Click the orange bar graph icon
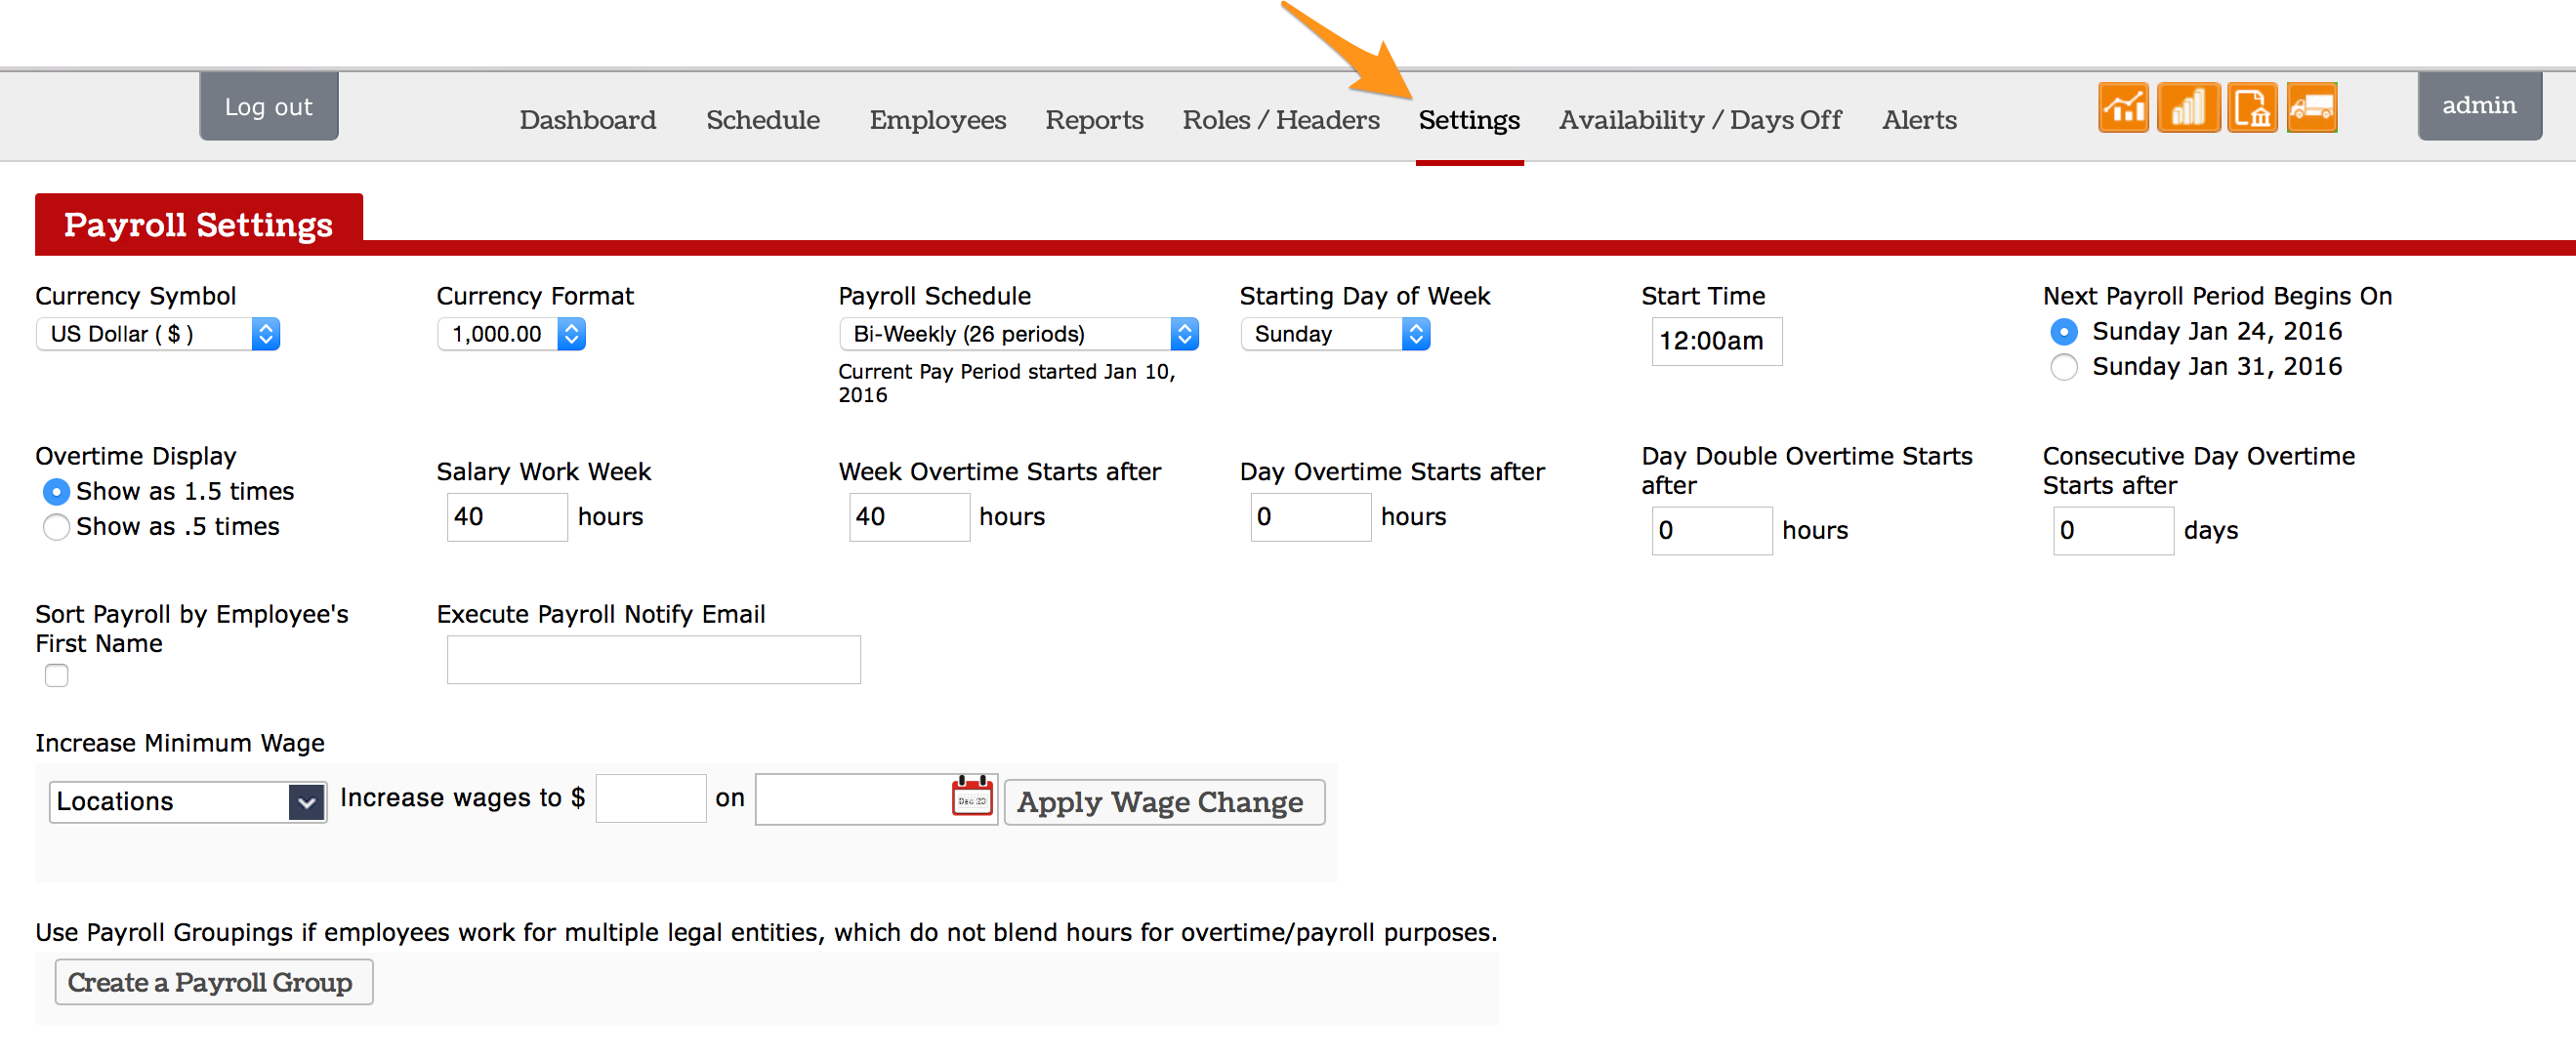 pyautogui.click(x=2187, y=107)
